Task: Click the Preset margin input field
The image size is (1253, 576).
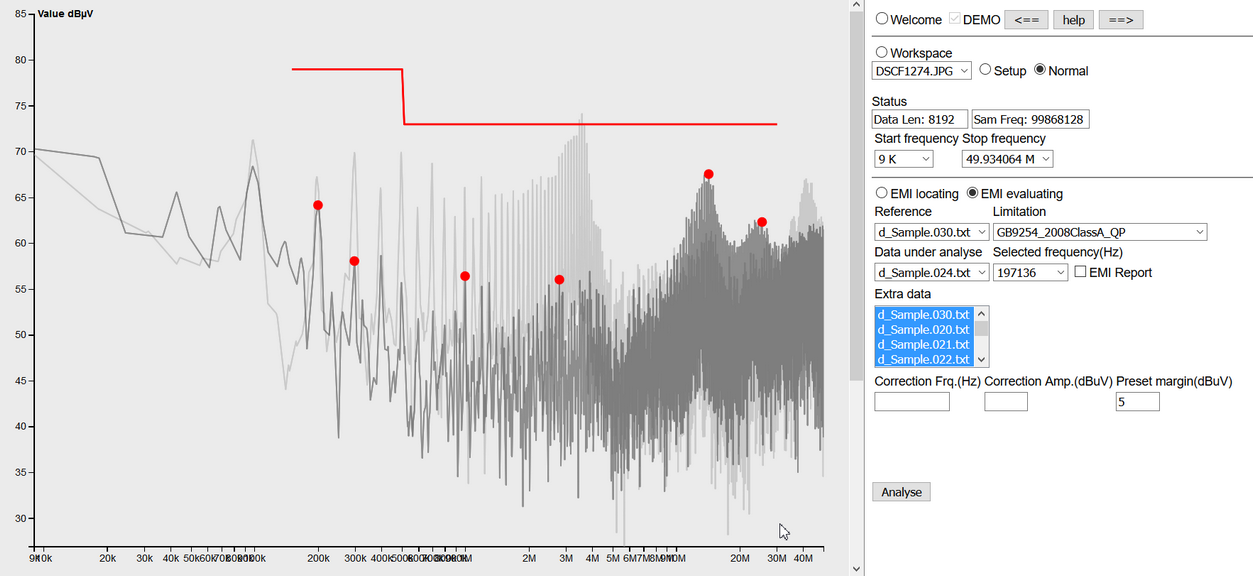Action: pyautogui.click(x=1138, y=401)
